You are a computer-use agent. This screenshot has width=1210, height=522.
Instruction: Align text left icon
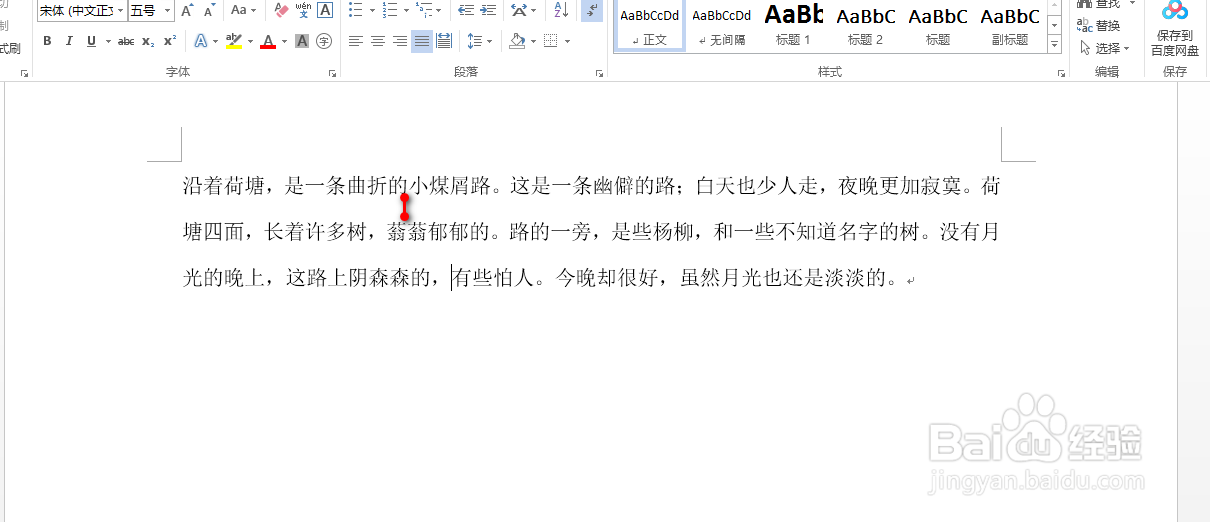[356, 41]
